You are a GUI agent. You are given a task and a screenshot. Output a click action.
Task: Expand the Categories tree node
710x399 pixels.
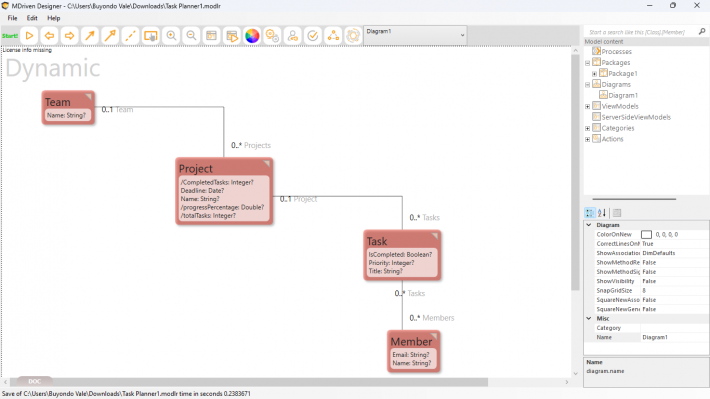tap(588, 128)
